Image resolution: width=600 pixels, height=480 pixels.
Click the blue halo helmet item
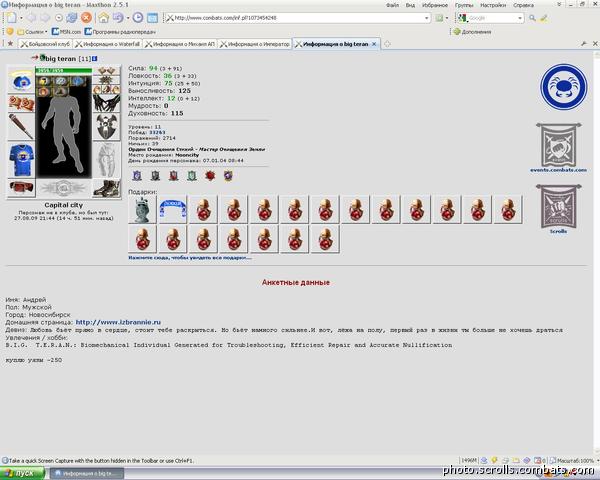tap(21, 79)
